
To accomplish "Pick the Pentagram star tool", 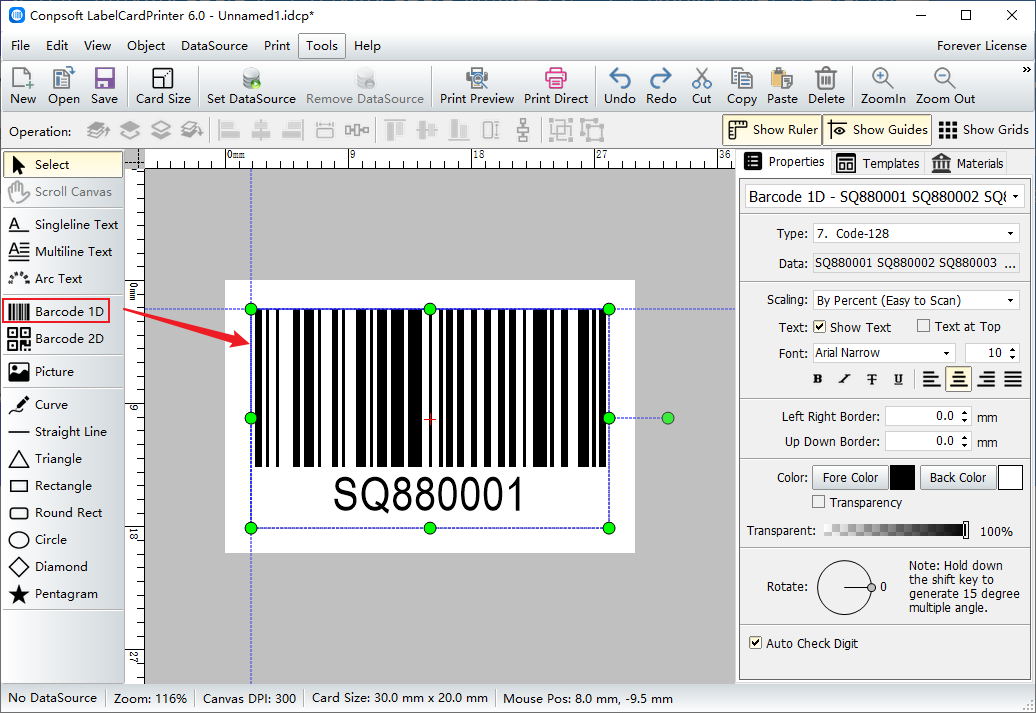I will point(63,594).
